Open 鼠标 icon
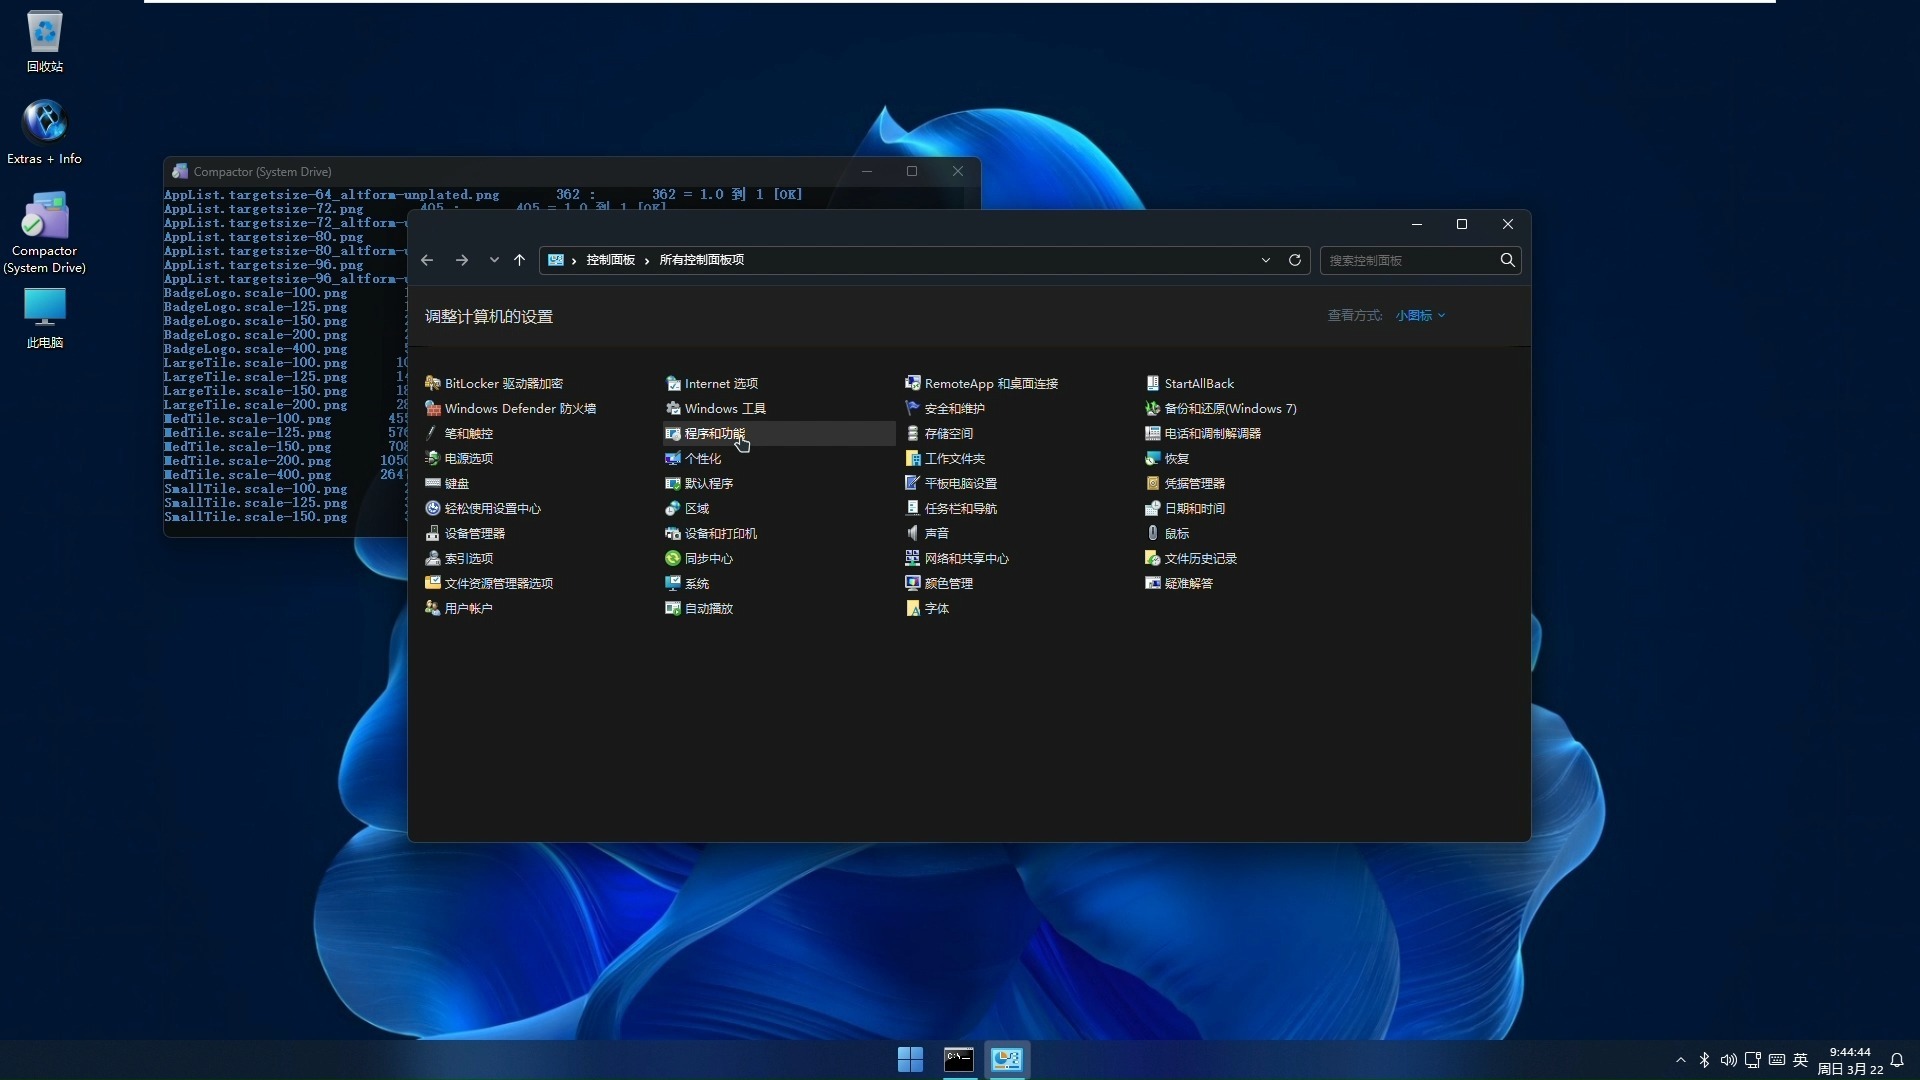 pos(1153,534)
